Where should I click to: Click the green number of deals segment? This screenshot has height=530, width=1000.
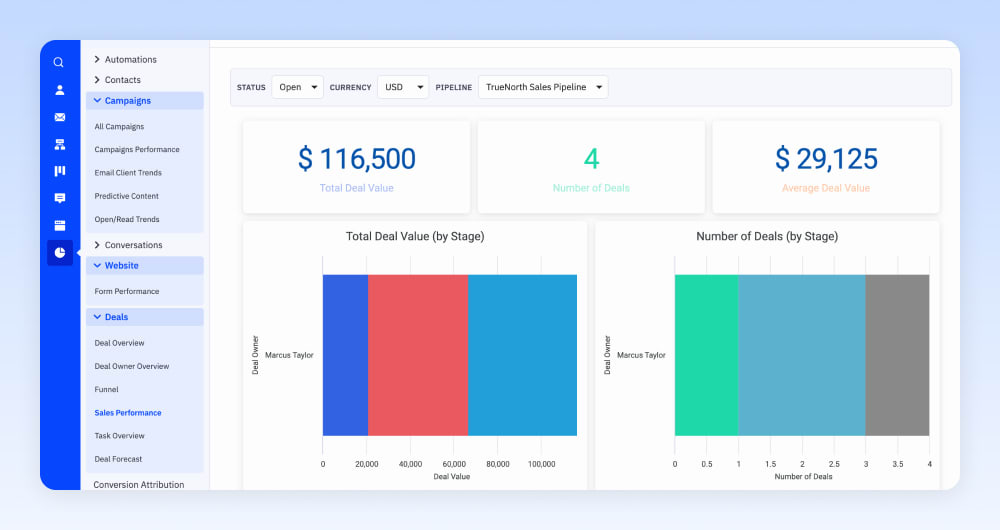(x=707, y=355)
